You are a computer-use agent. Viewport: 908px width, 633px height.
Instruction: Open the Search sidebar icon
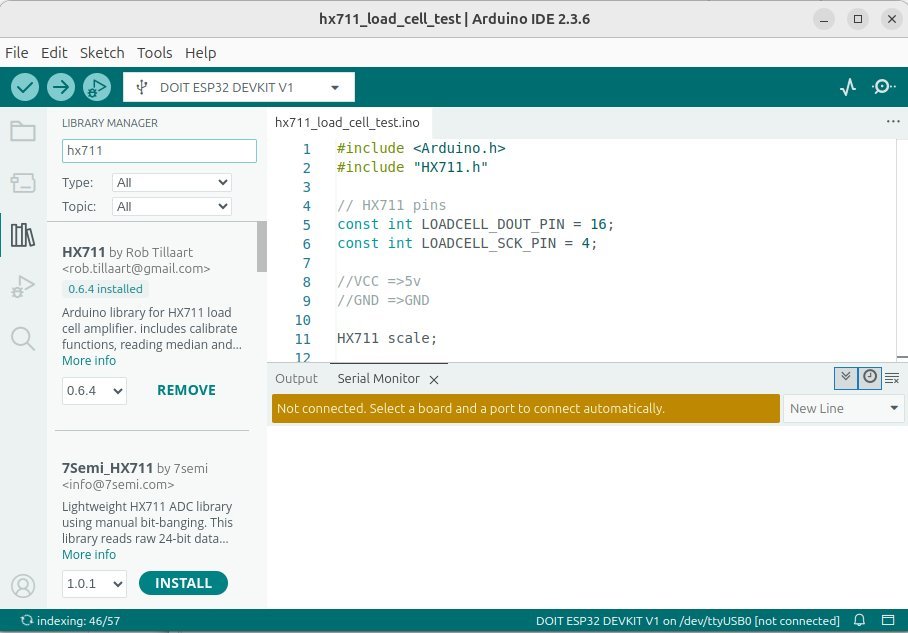click(x=23, y=338)
